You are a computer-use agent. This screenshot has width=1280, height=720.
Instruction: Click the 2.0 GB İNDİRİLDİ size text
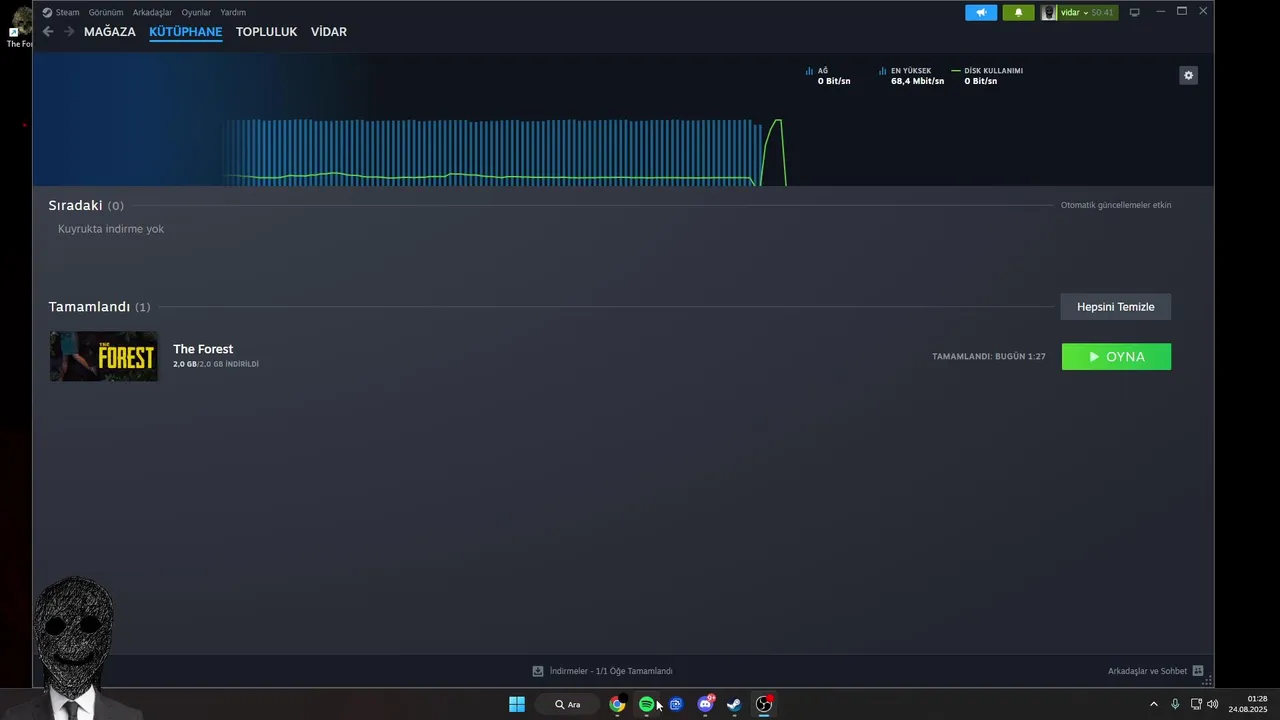coord(216,364)
